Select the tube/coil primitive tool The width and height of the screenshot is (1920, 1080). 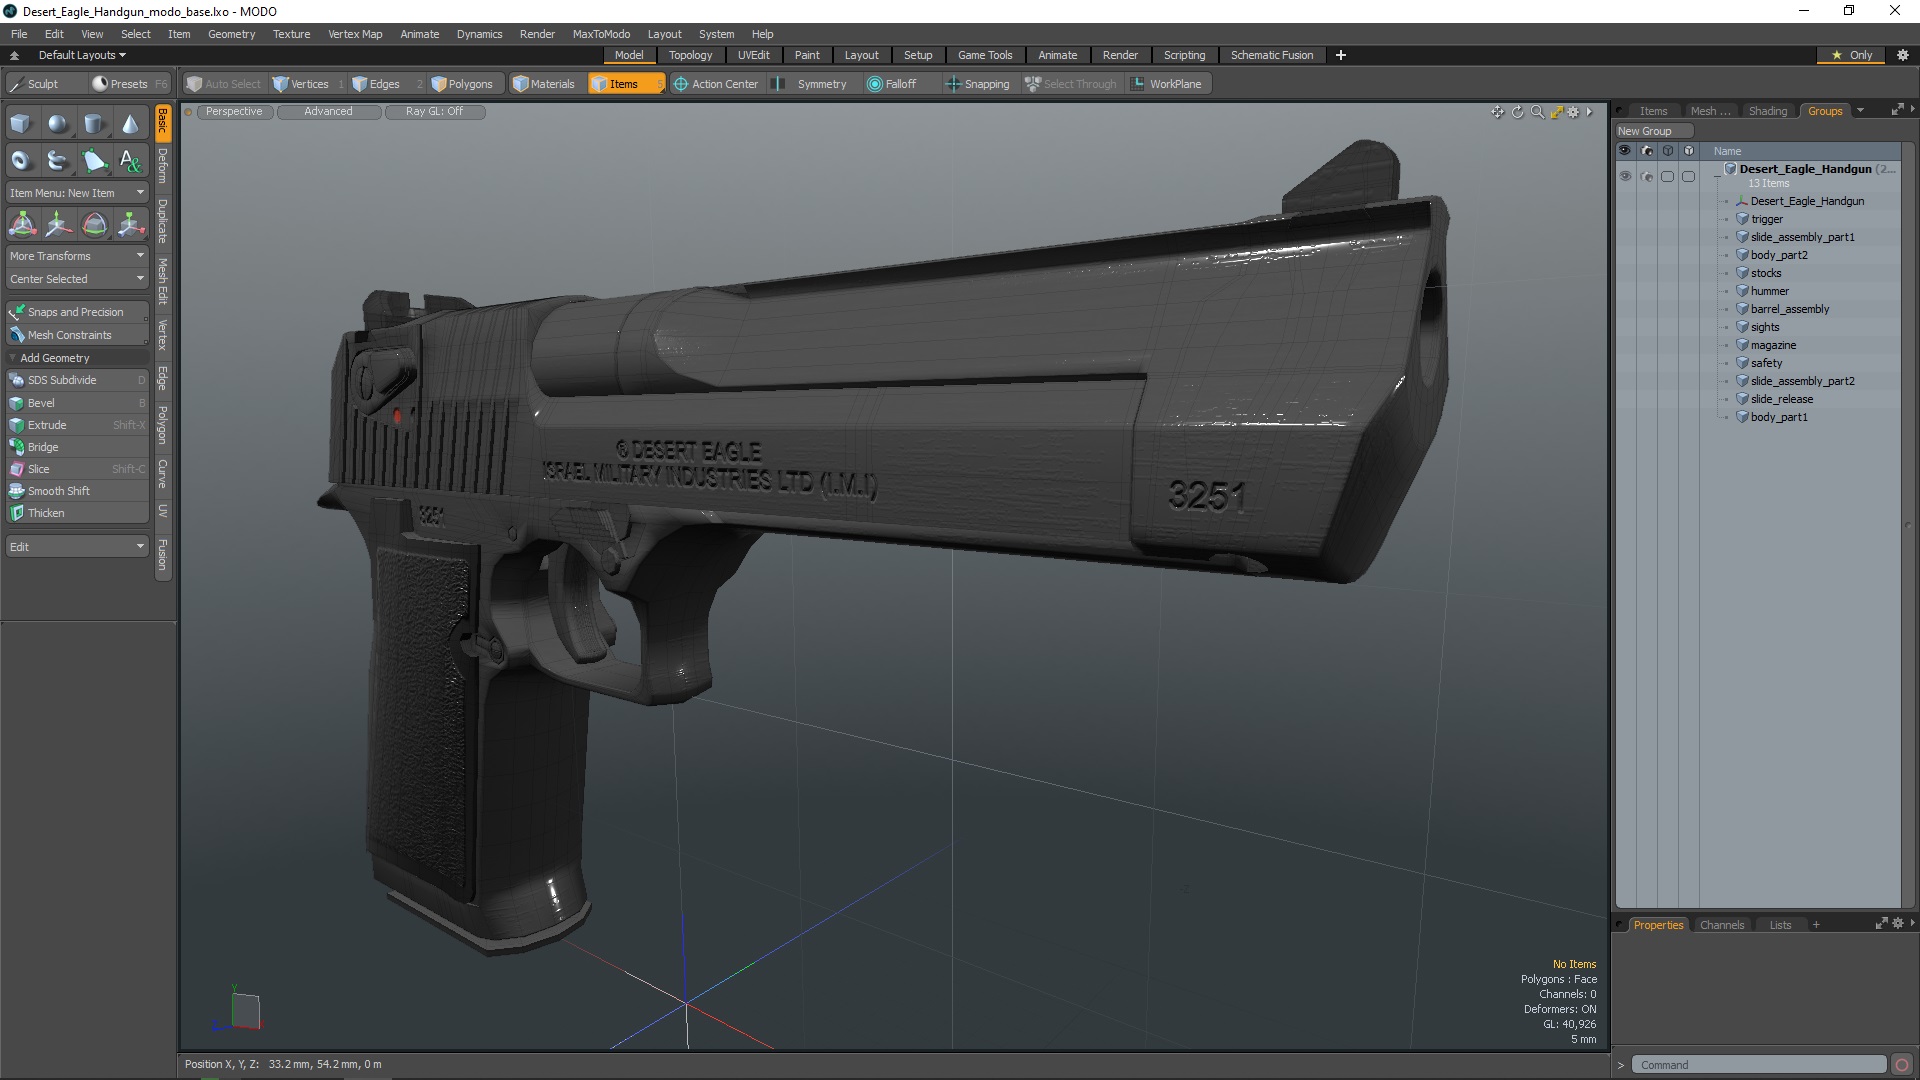point(58,160)
